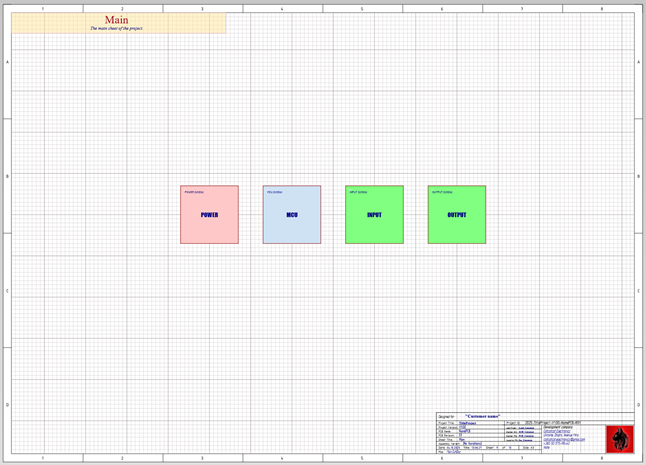Click zone column 1 on the top border
The image size is (646, 465).
point(43,8)
